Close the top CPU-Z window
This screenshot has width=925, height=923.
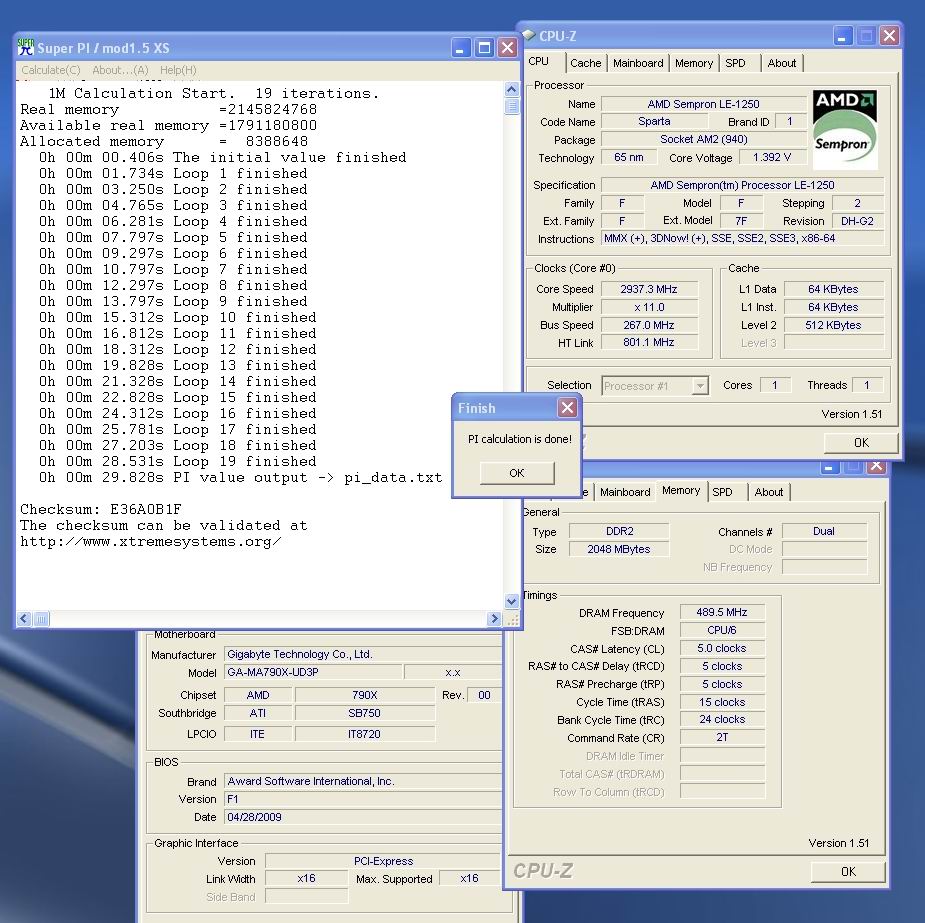click(889, 36)
